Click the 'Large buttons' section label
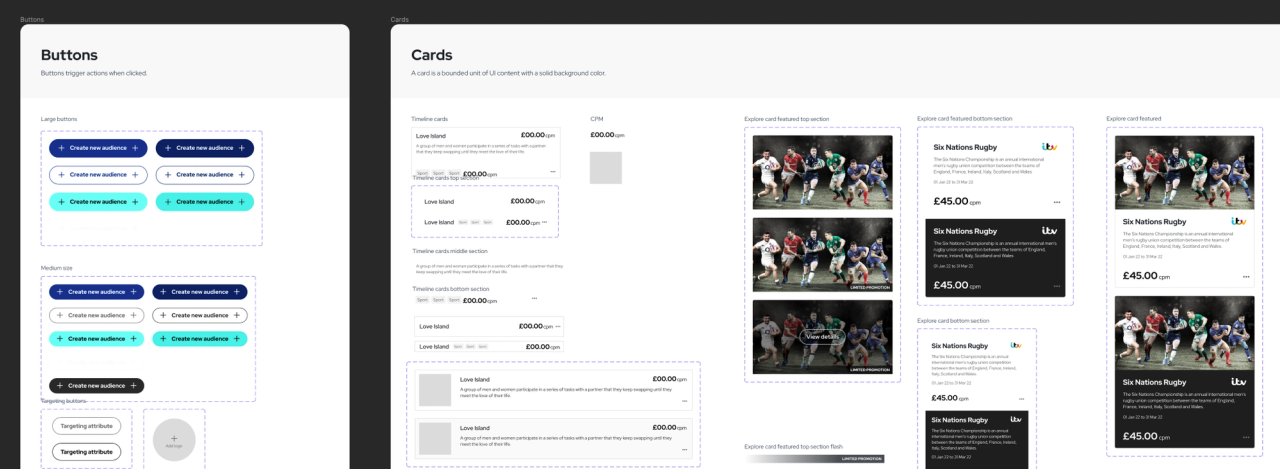This screenshot has width=1280, height=469. pyautogui.click(x=59, y=119)
